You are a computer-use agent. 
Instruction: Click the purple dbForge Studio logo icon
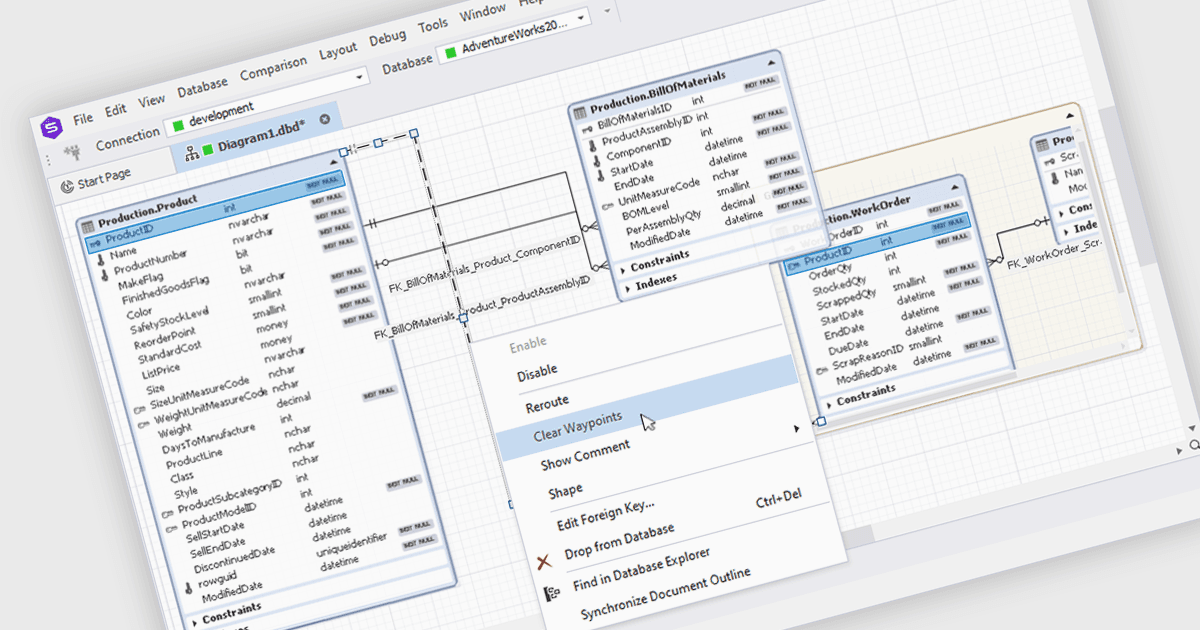click(50, 127)
